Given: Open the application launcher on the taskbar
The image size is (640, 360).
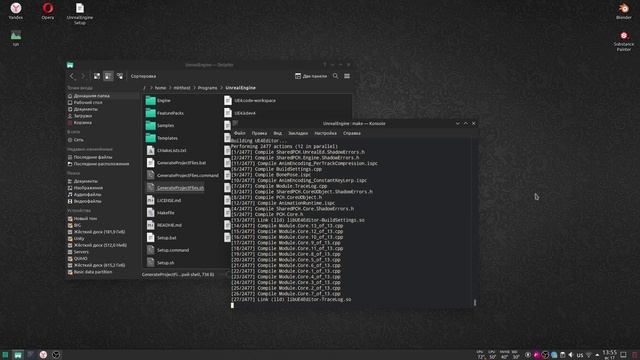Looking at the screenshot, I should [5, 355].
